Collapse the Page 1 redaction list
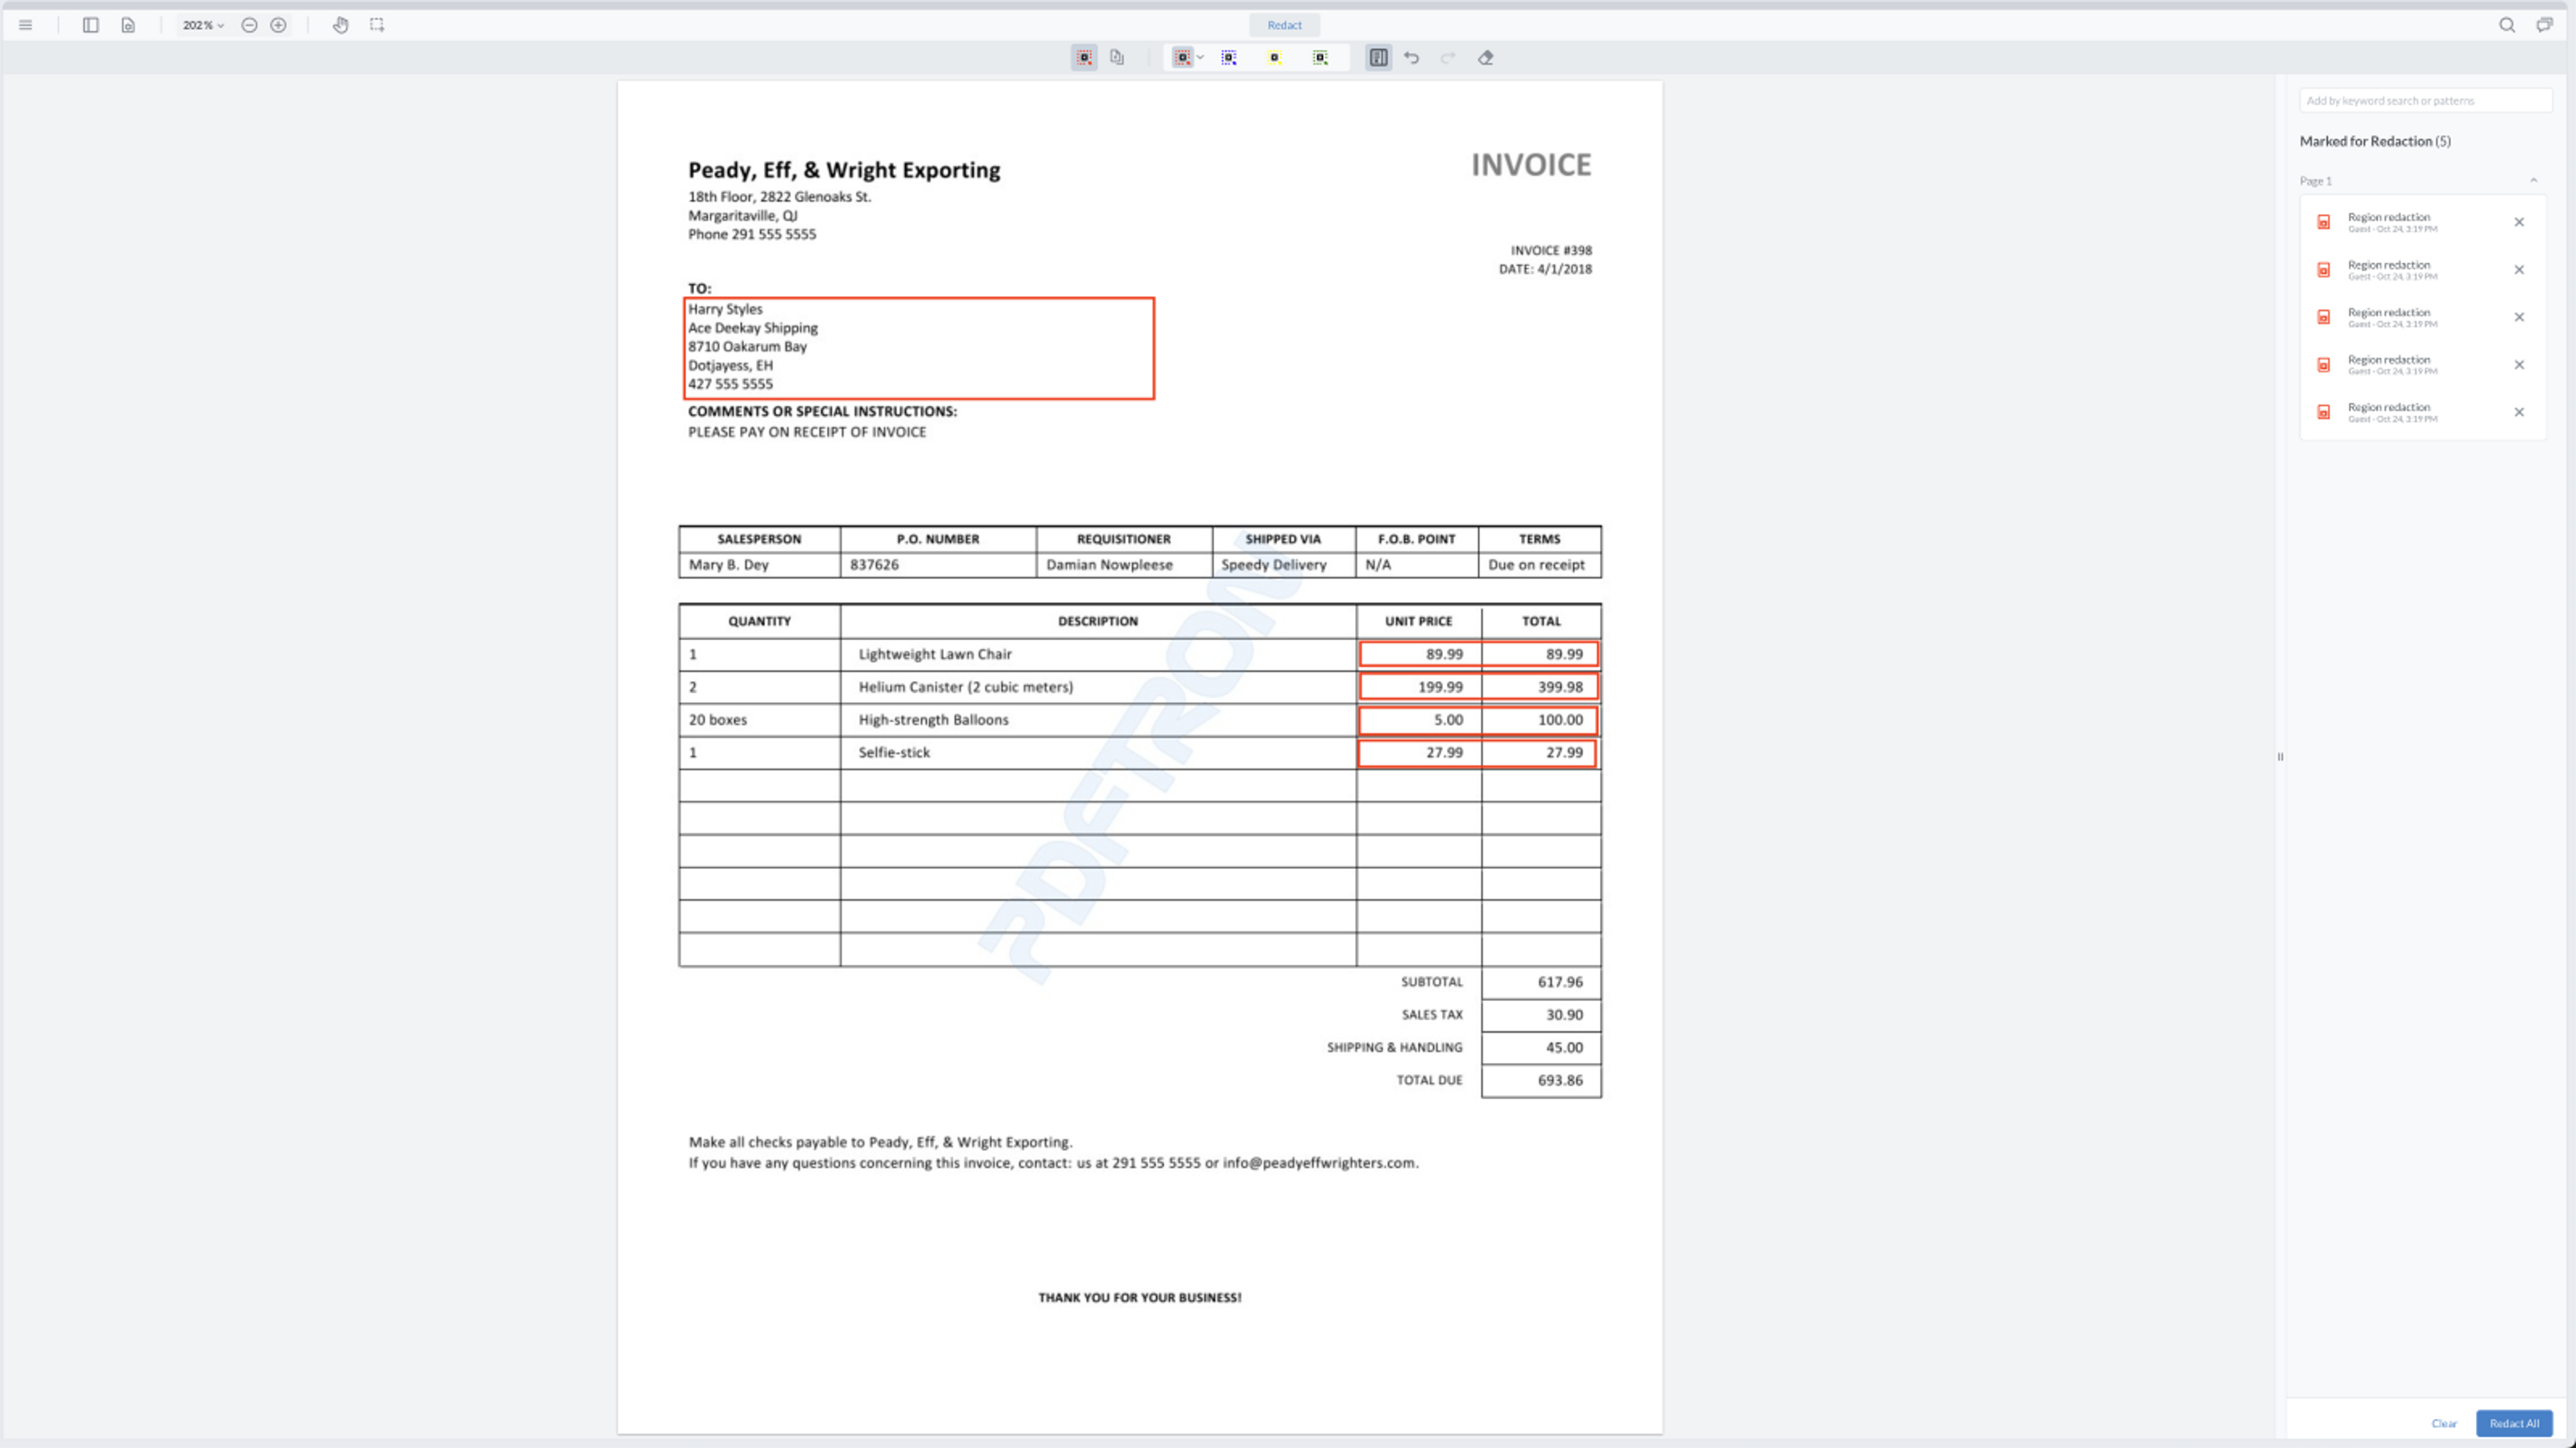 tap(2533, 181)
